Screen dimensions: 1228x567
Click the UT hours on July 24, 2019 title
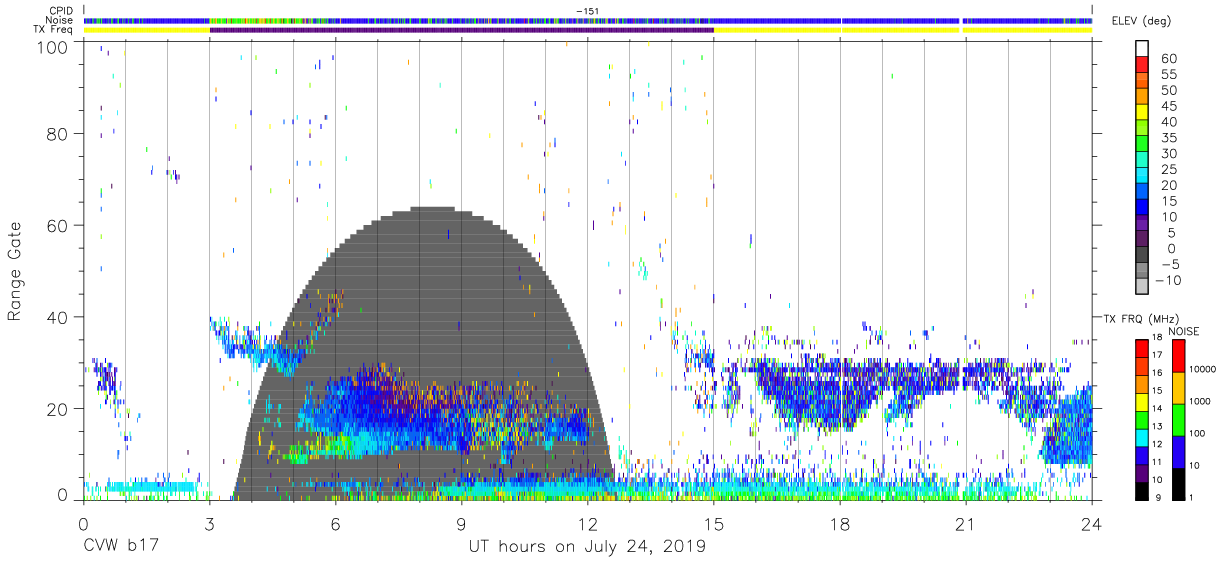tap(587, 547)
